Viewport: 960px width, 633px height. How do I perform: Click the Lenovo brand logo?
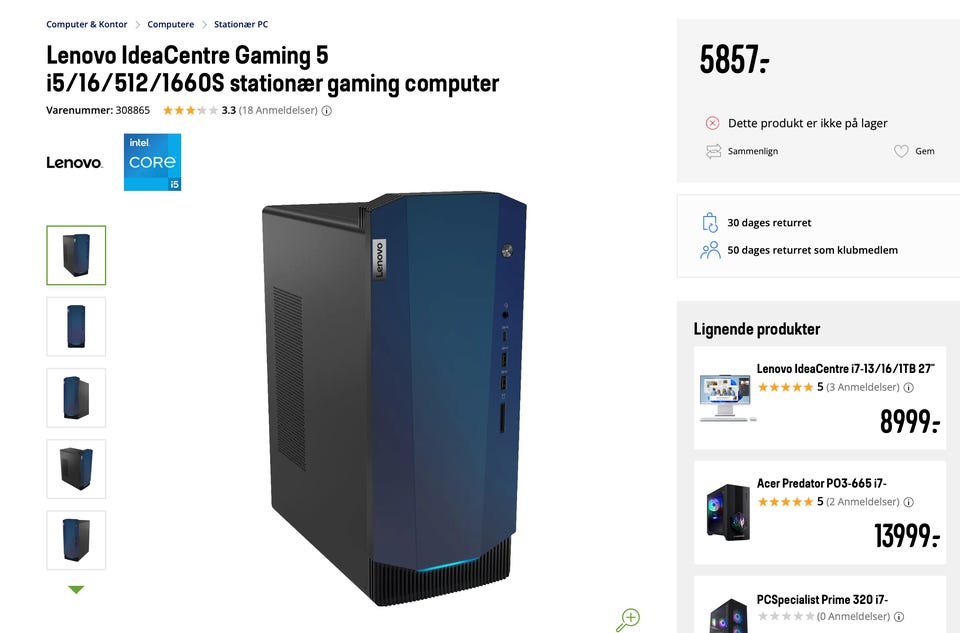pyautogui.click(x=74, y=162)
